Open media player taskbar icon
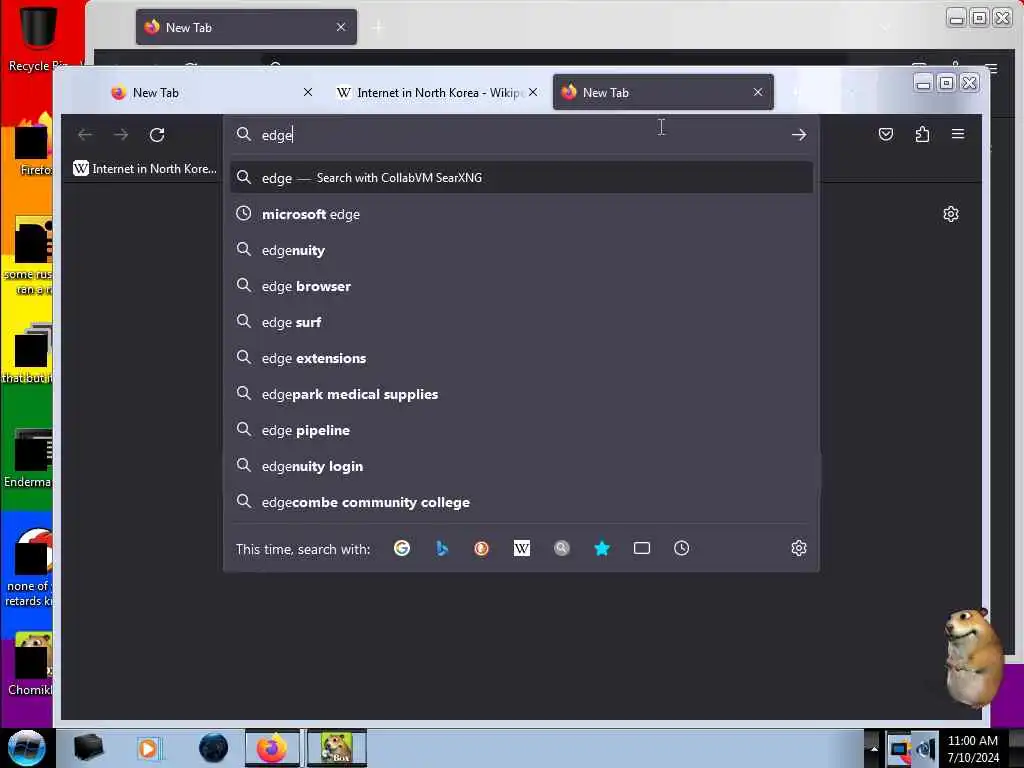The image size is (1024, 768). coord(149,748)
